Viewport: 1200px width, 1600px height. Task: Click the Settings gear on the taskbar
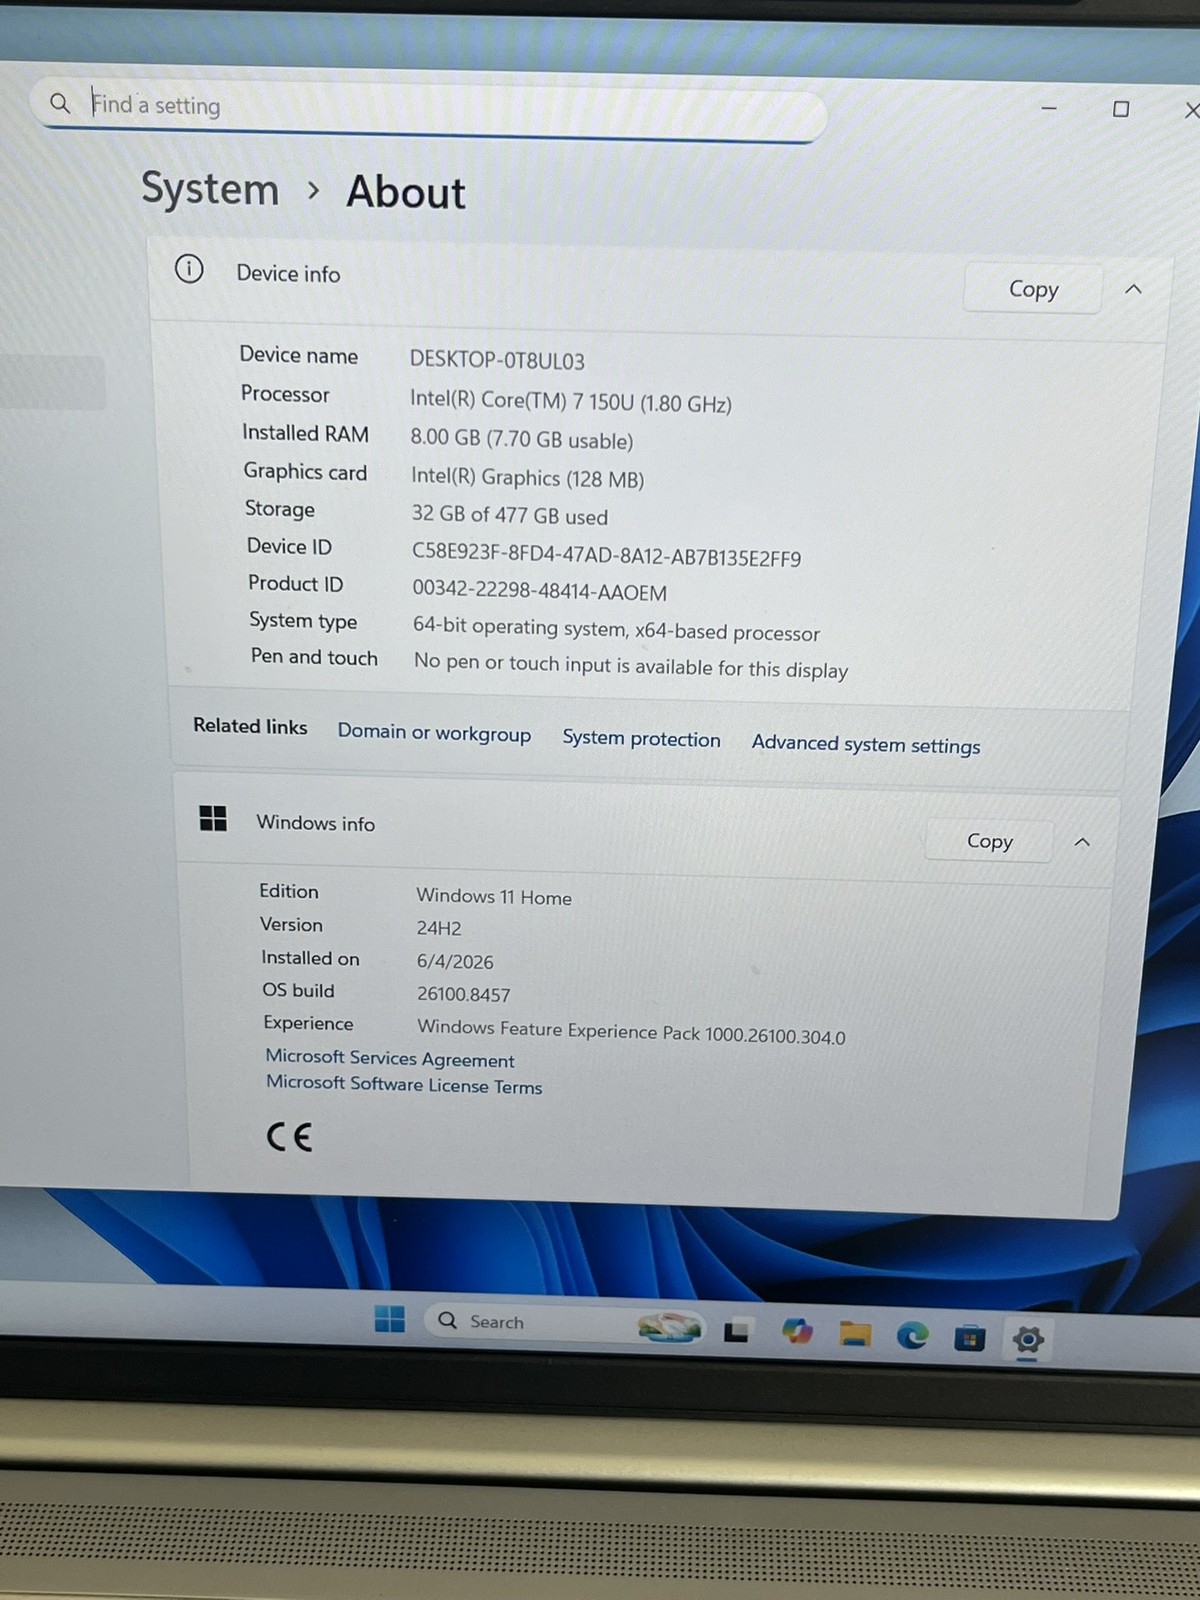click(1028, 1339)
